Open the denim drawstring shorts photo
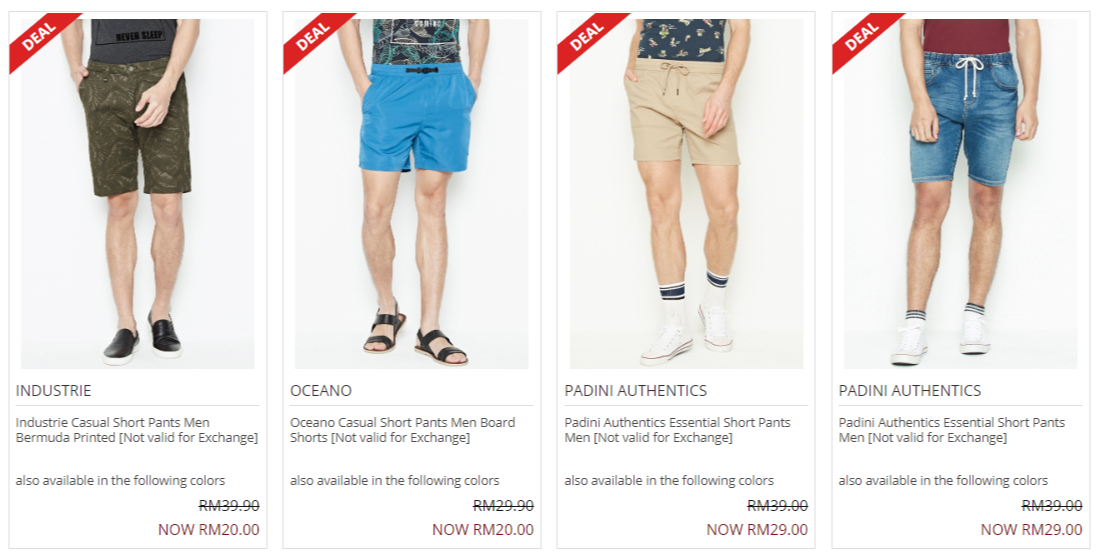Viewport: 1097px width, 558px height. tap(961, 193)
